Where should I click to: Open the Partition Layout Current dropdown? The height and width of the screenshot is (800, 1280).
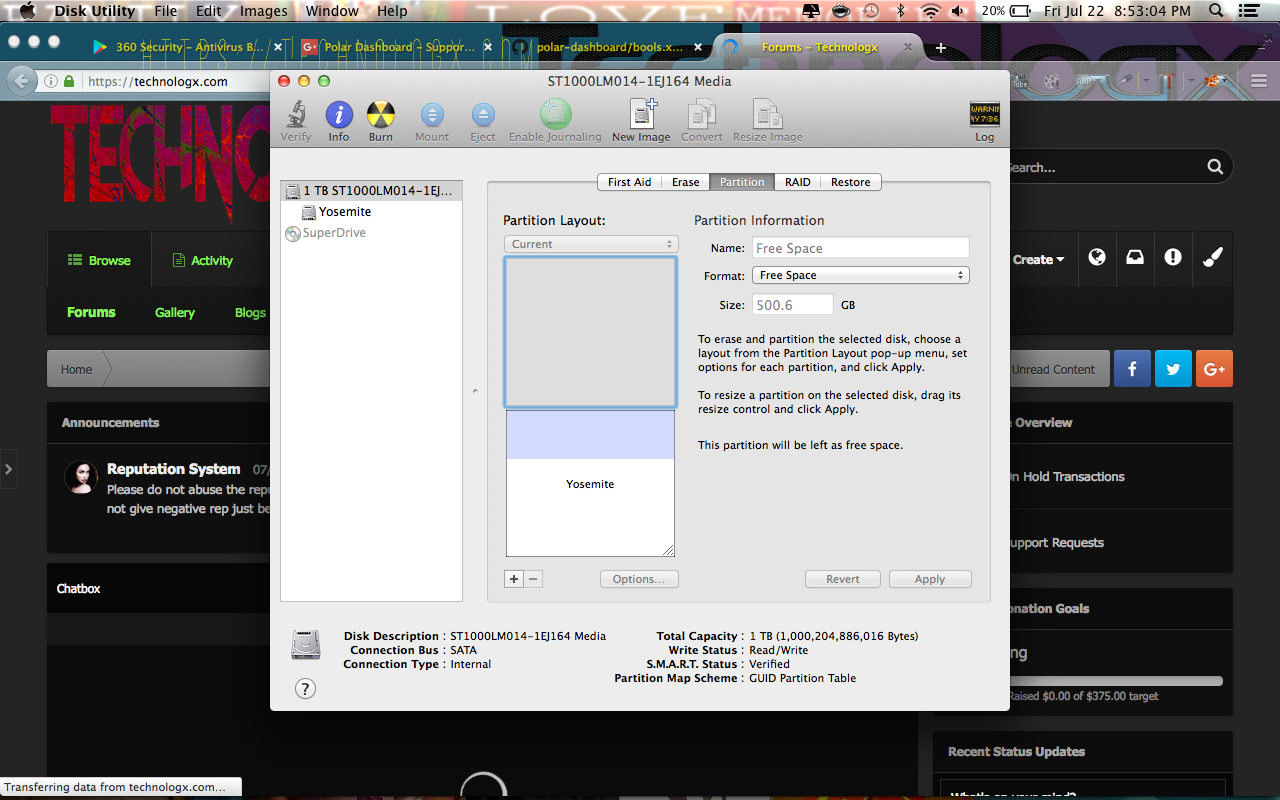(591, 244)
